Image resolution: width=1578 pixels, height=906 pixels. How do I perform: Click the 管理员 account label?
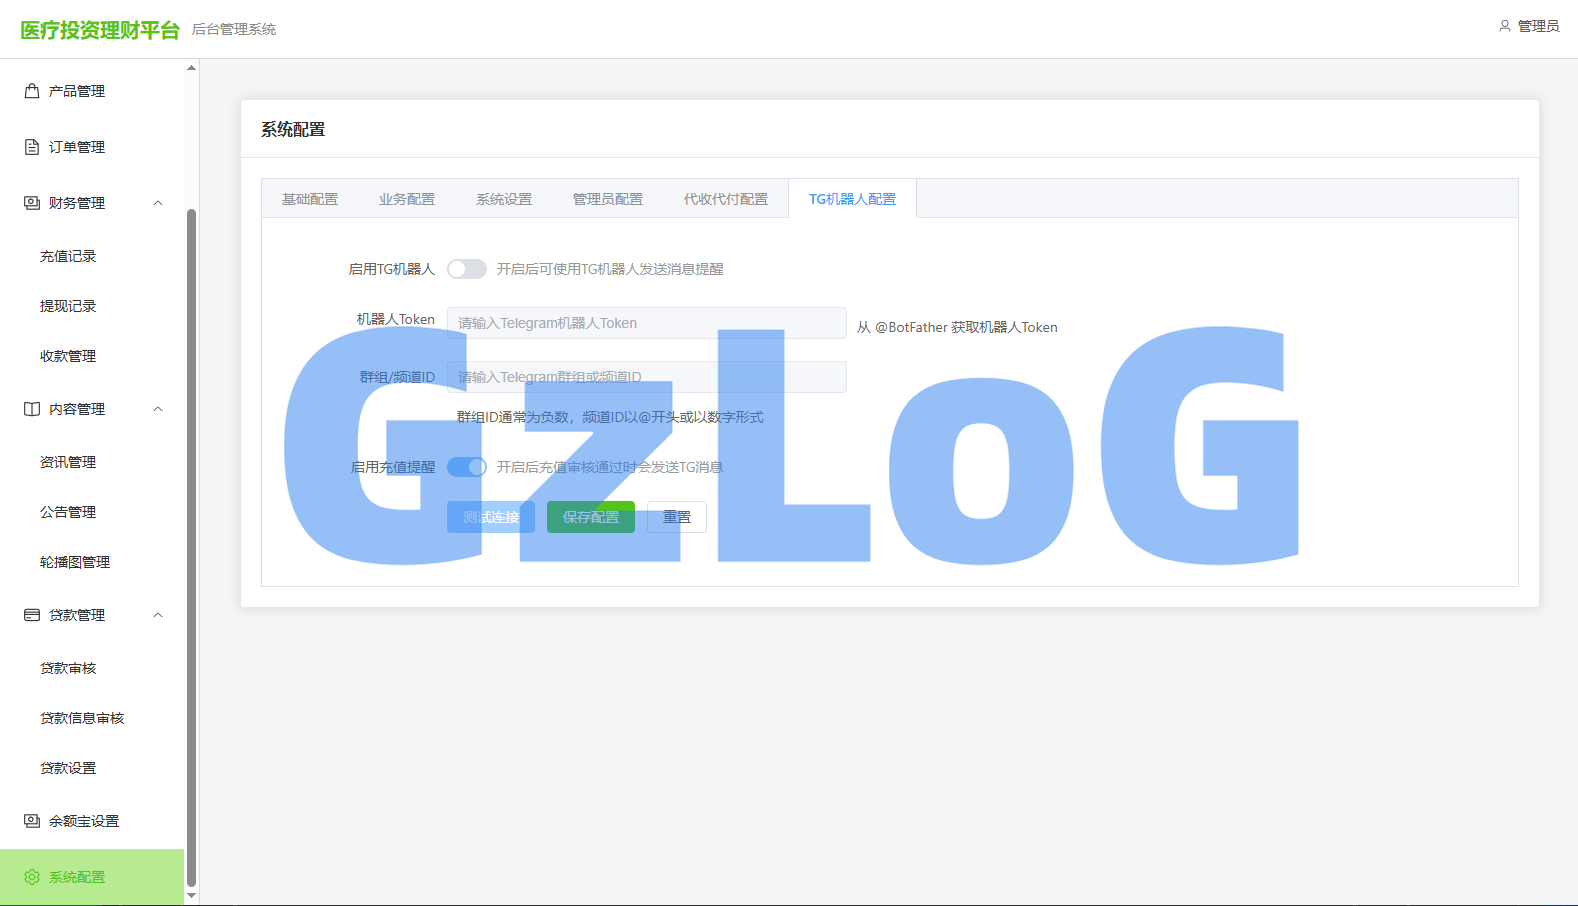coord(1538,26)
